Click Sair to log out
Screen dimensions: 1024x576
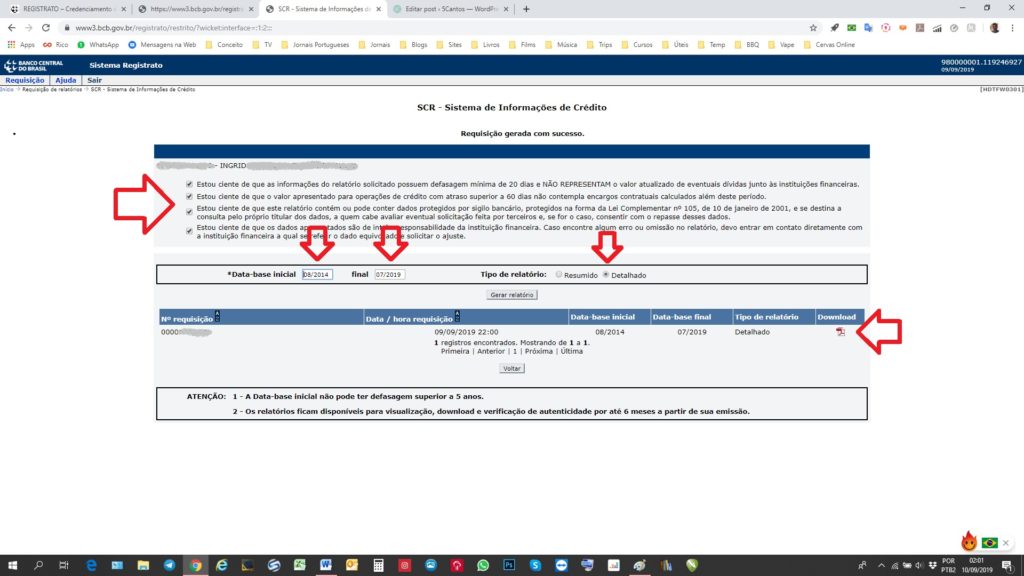tap(95, 80)
